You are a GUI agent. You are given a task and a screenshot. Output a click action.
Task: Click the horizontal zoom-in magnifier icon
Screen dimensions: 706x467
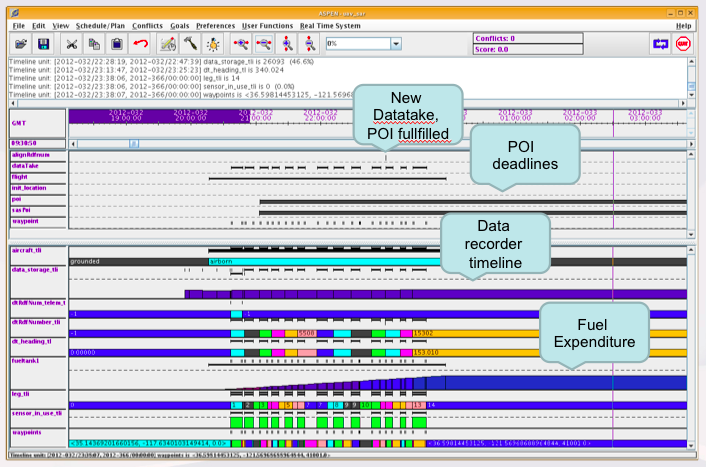(x=241, y=44)
